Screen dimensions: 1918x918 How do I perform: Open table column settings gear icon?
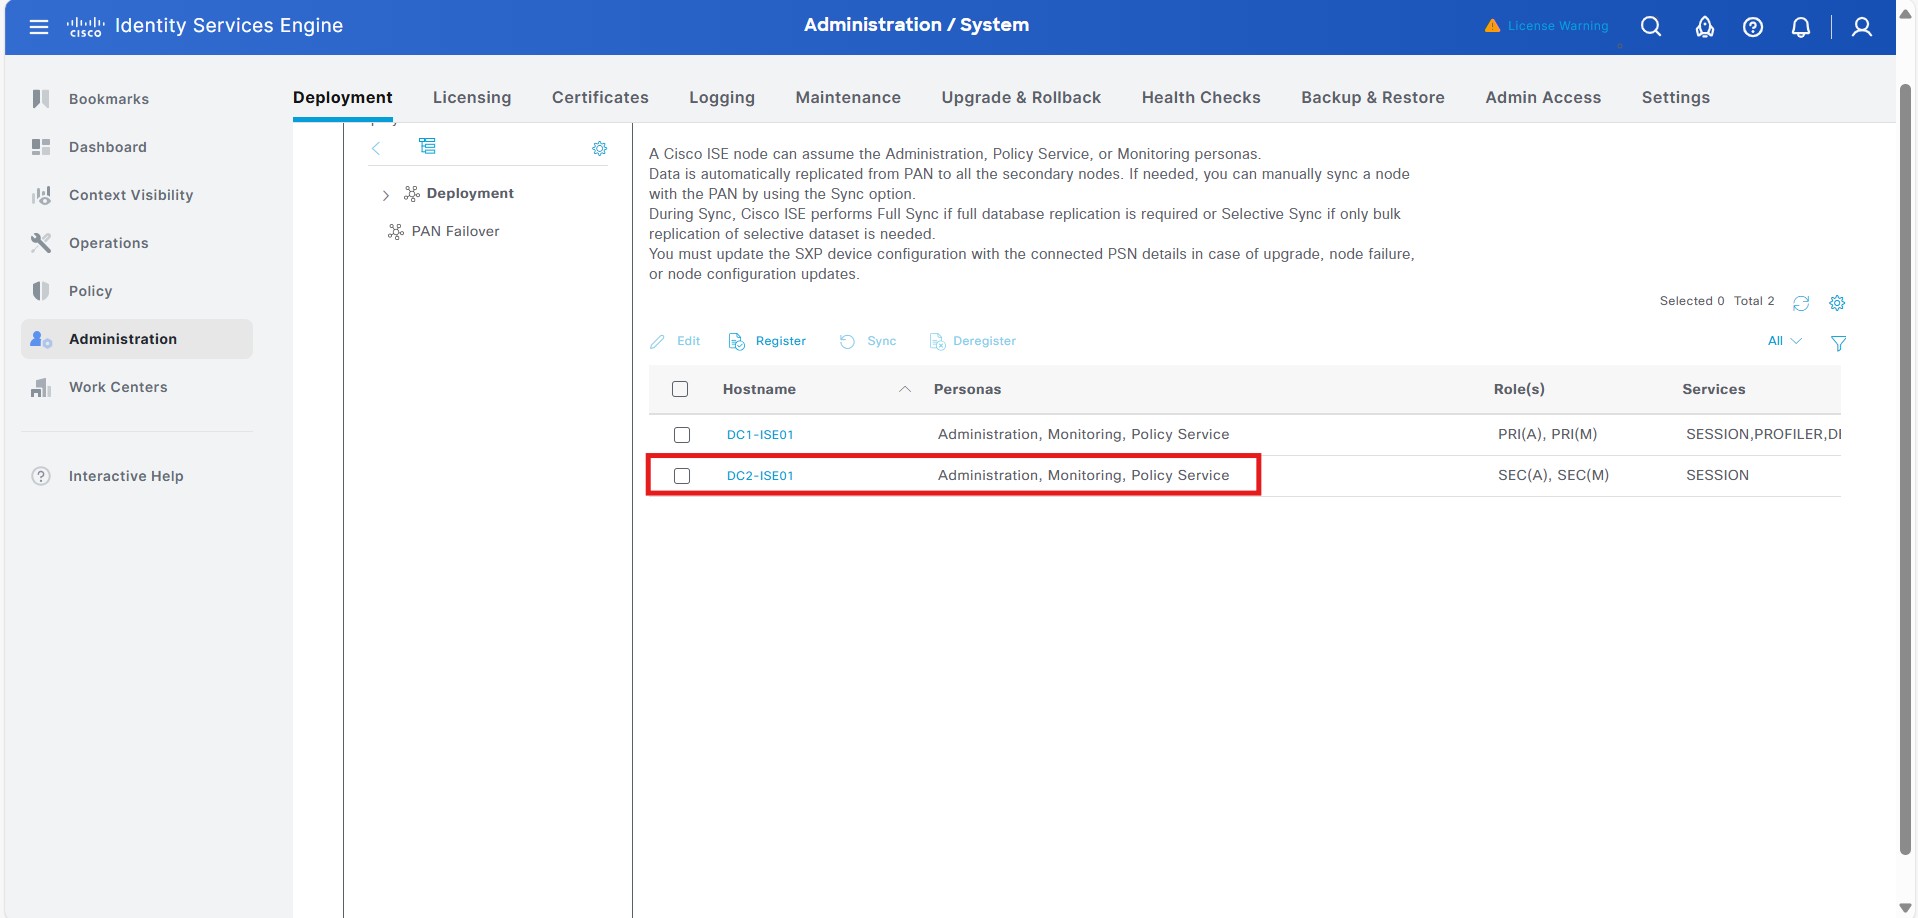click(x=1837, y=303)
